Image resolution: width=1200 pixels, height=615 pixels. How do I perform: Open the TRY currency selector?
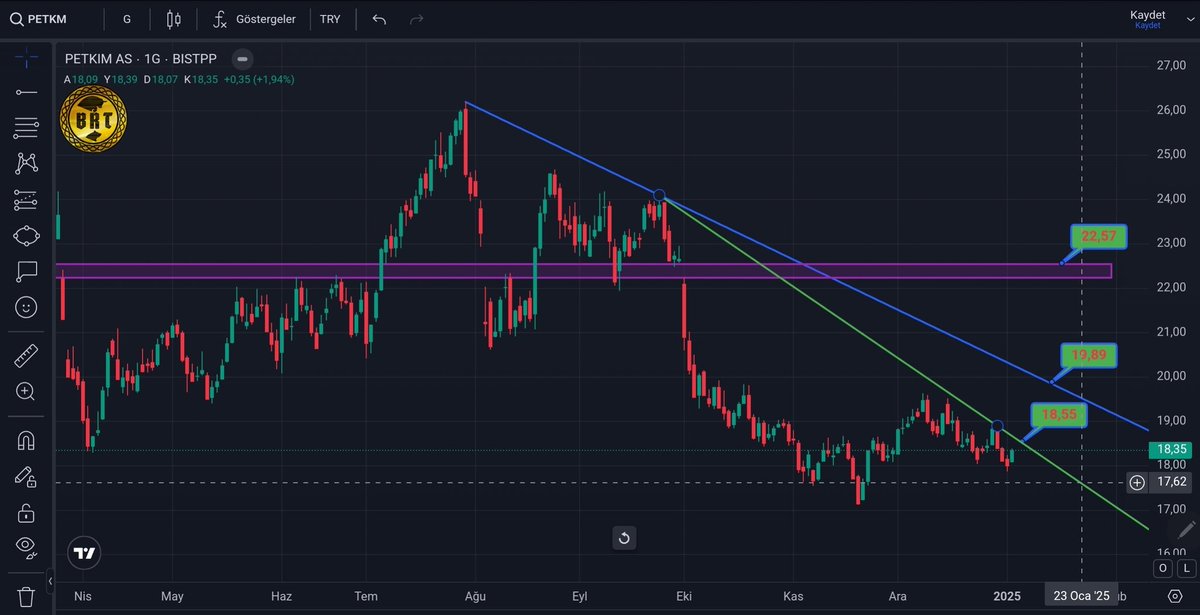click(x=330, y=19)
